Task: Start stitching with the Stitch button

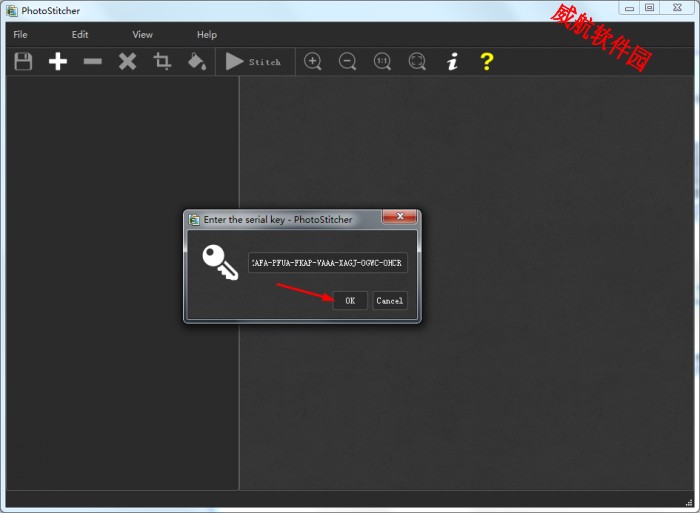Action: pyautogui.click(x=254, y=62)
